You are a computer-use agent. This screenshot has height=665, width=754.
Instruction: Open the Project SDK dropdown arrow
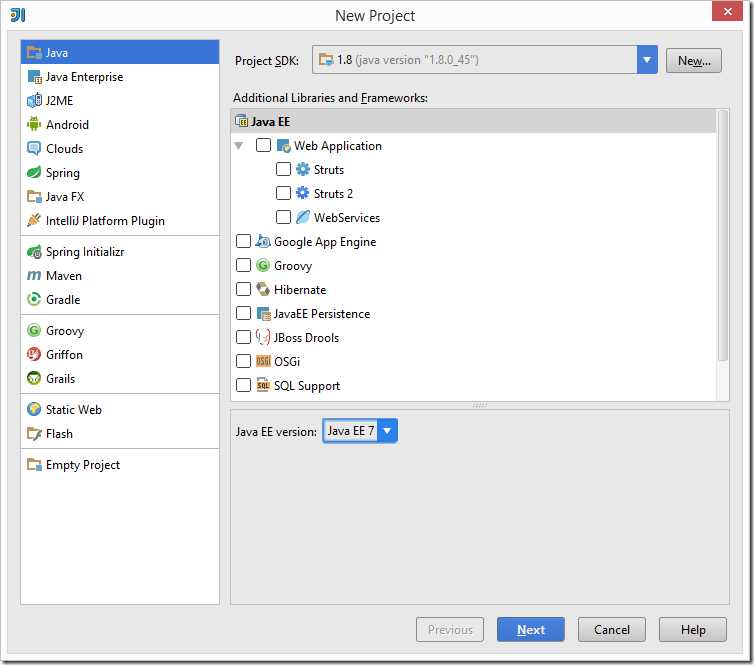pos(647,60)
